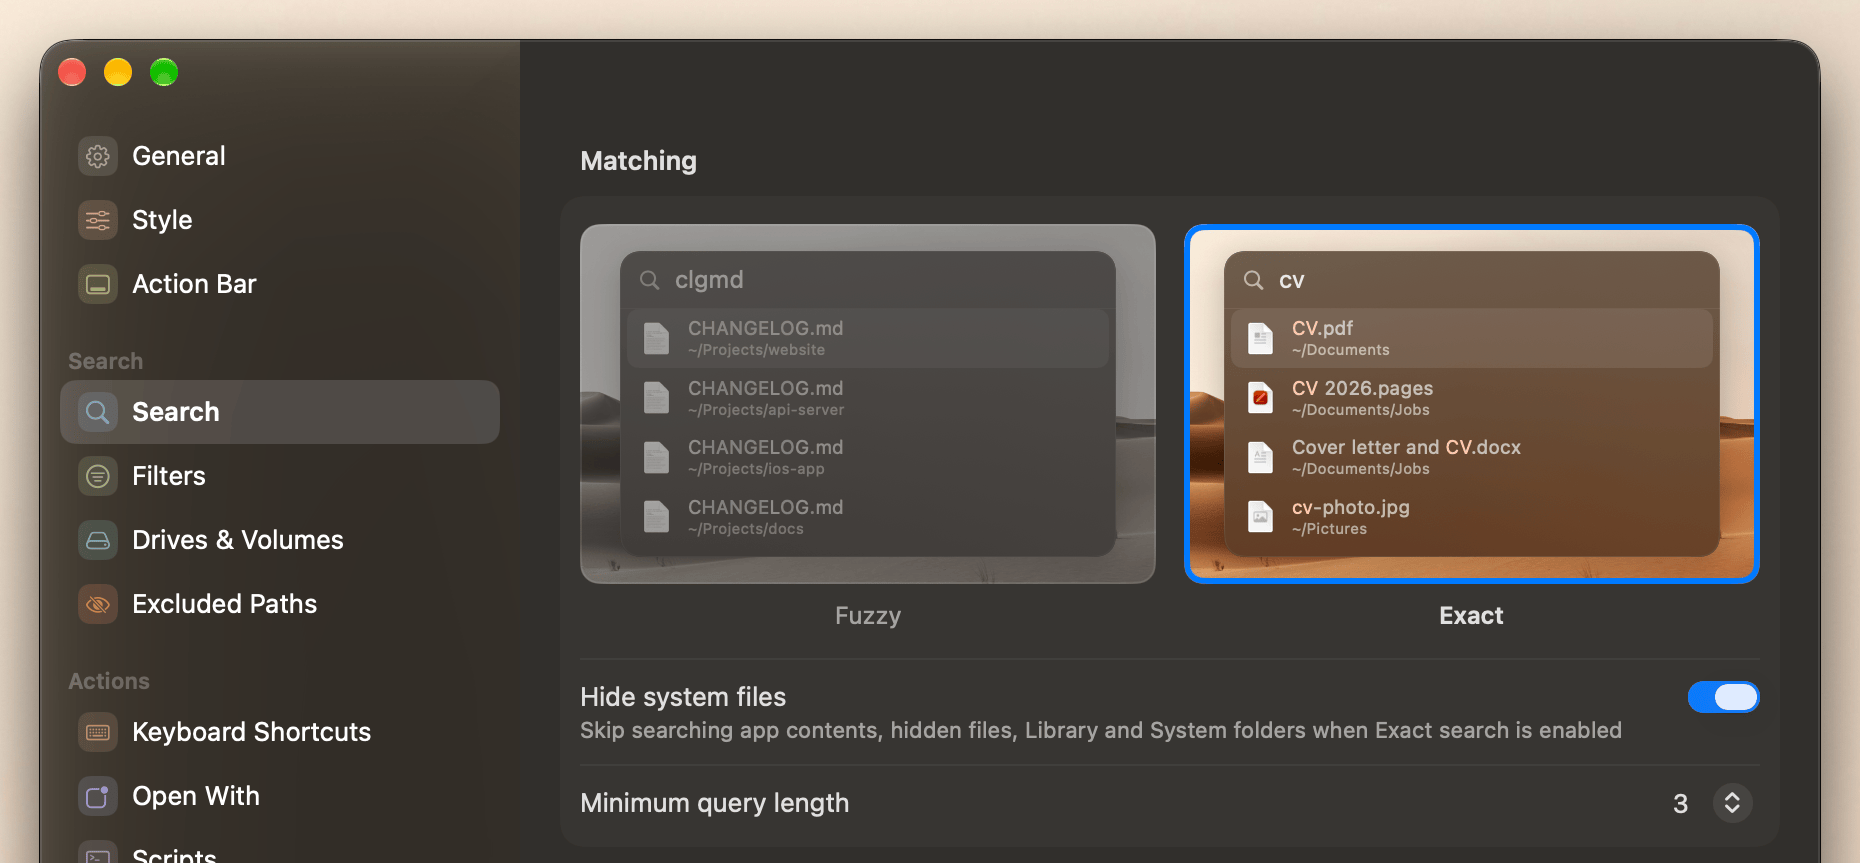Viewport: 1860px width, 863px height.
Task: Click the Scripts terminal icon
Action: point(98,853)
